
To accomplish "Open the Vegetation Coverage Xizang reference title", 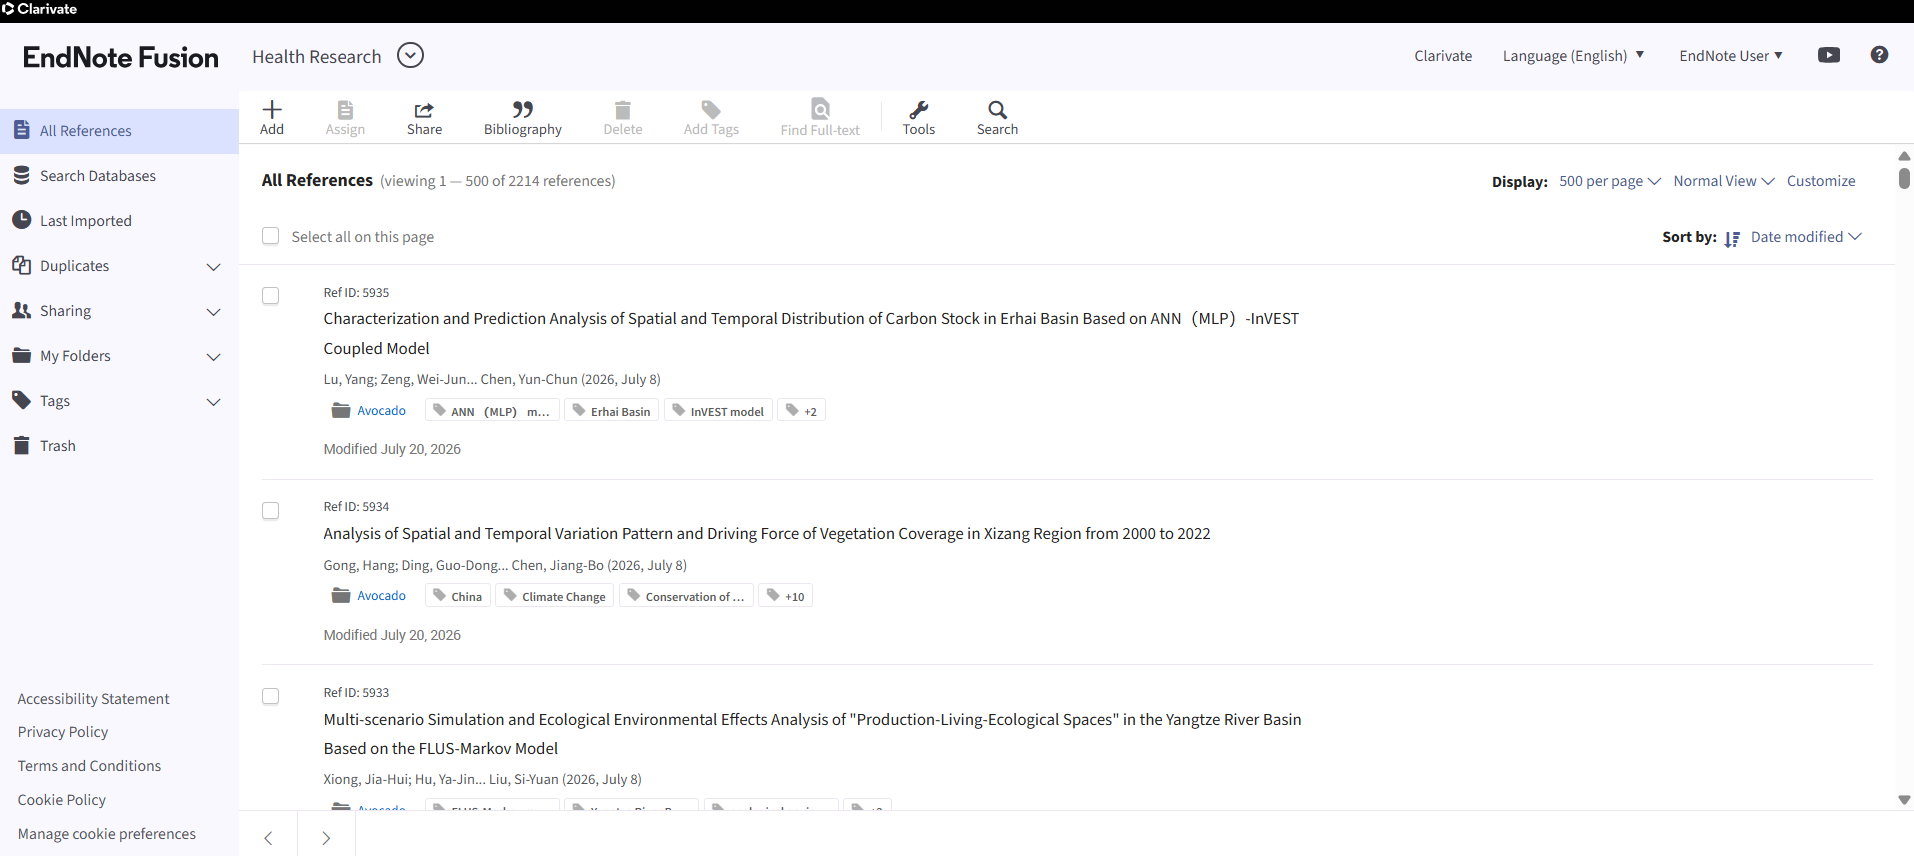I will click(x=767, y=534).
